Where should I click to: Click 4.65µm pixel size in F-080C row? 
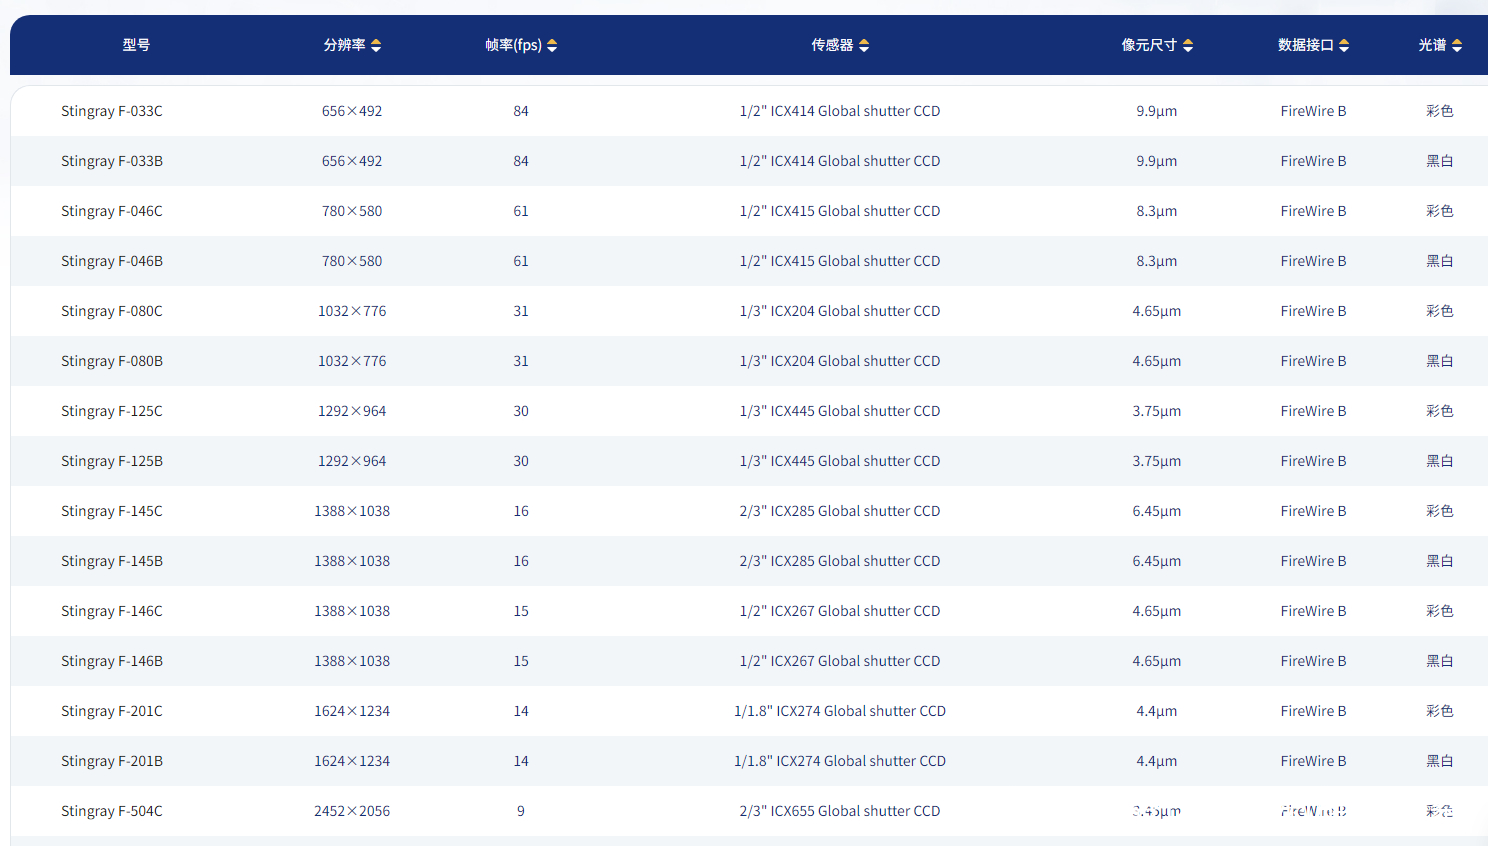1157,311
